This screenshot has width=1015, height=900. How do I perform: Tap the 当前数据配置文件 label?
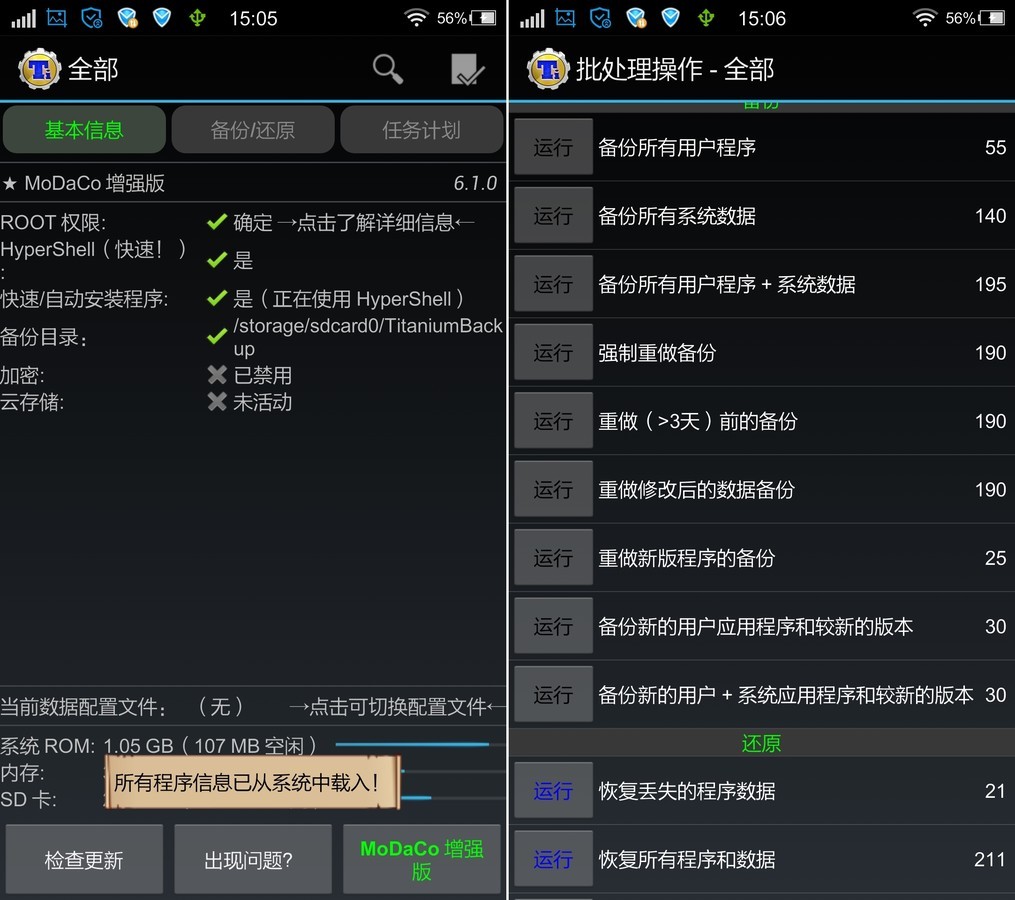pyautogui.click(x=84, y=706)
